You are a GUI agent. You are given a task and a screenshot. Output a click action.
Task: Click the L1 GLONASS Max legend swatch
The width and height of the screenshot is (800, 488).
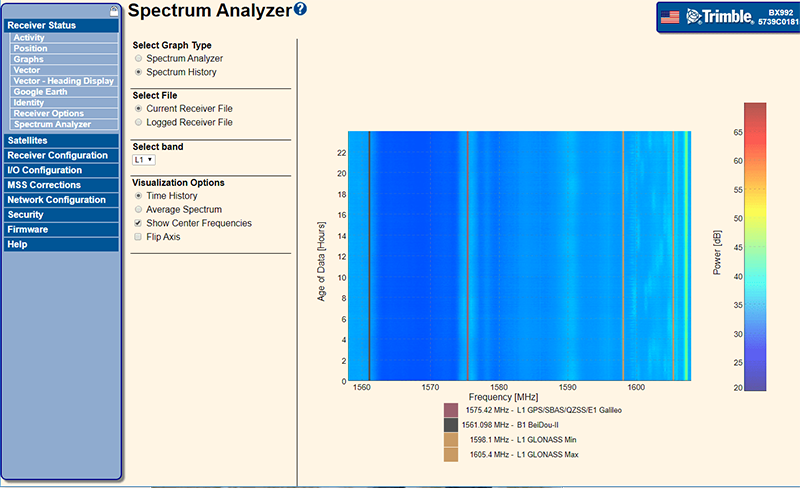click(x=451, y=455)
